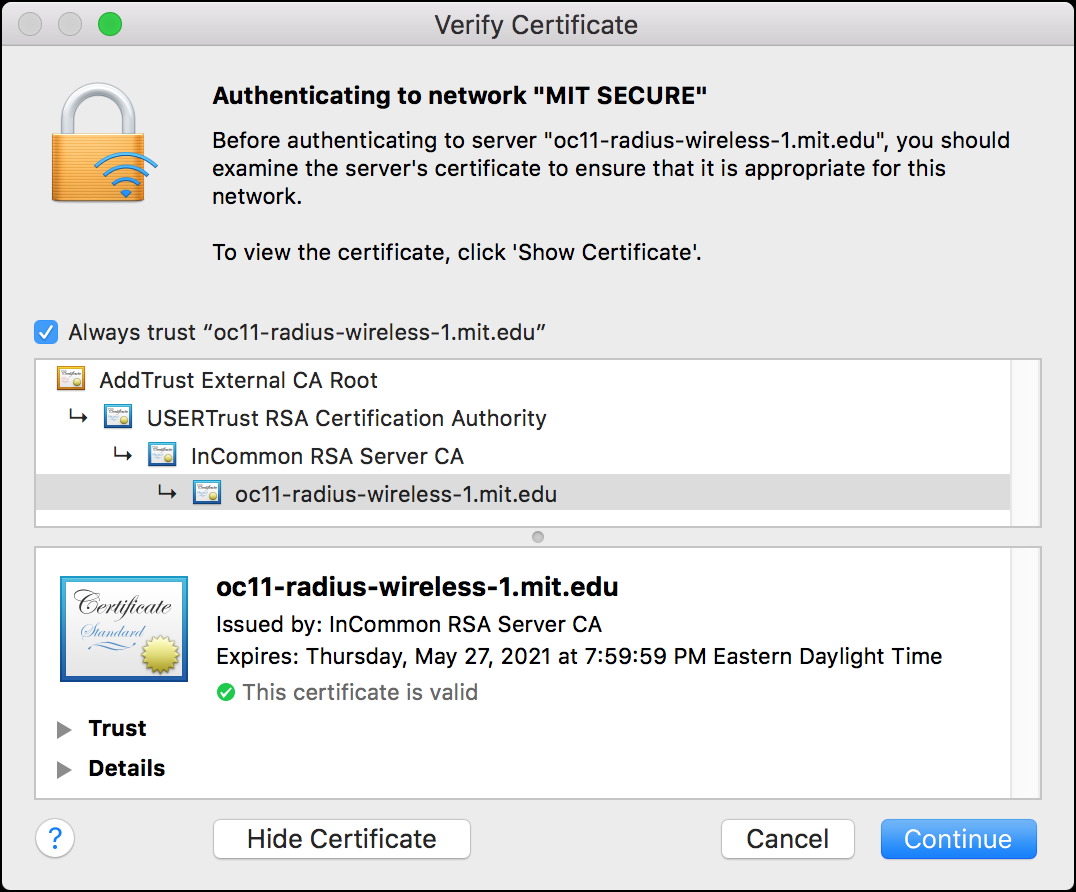The width and height of the screenshot is (1076, 892).
Task: Uncheck Always trust oc11-radius-wireless-1.mit.edu checkbox
Action: click(x=46, y=333)
